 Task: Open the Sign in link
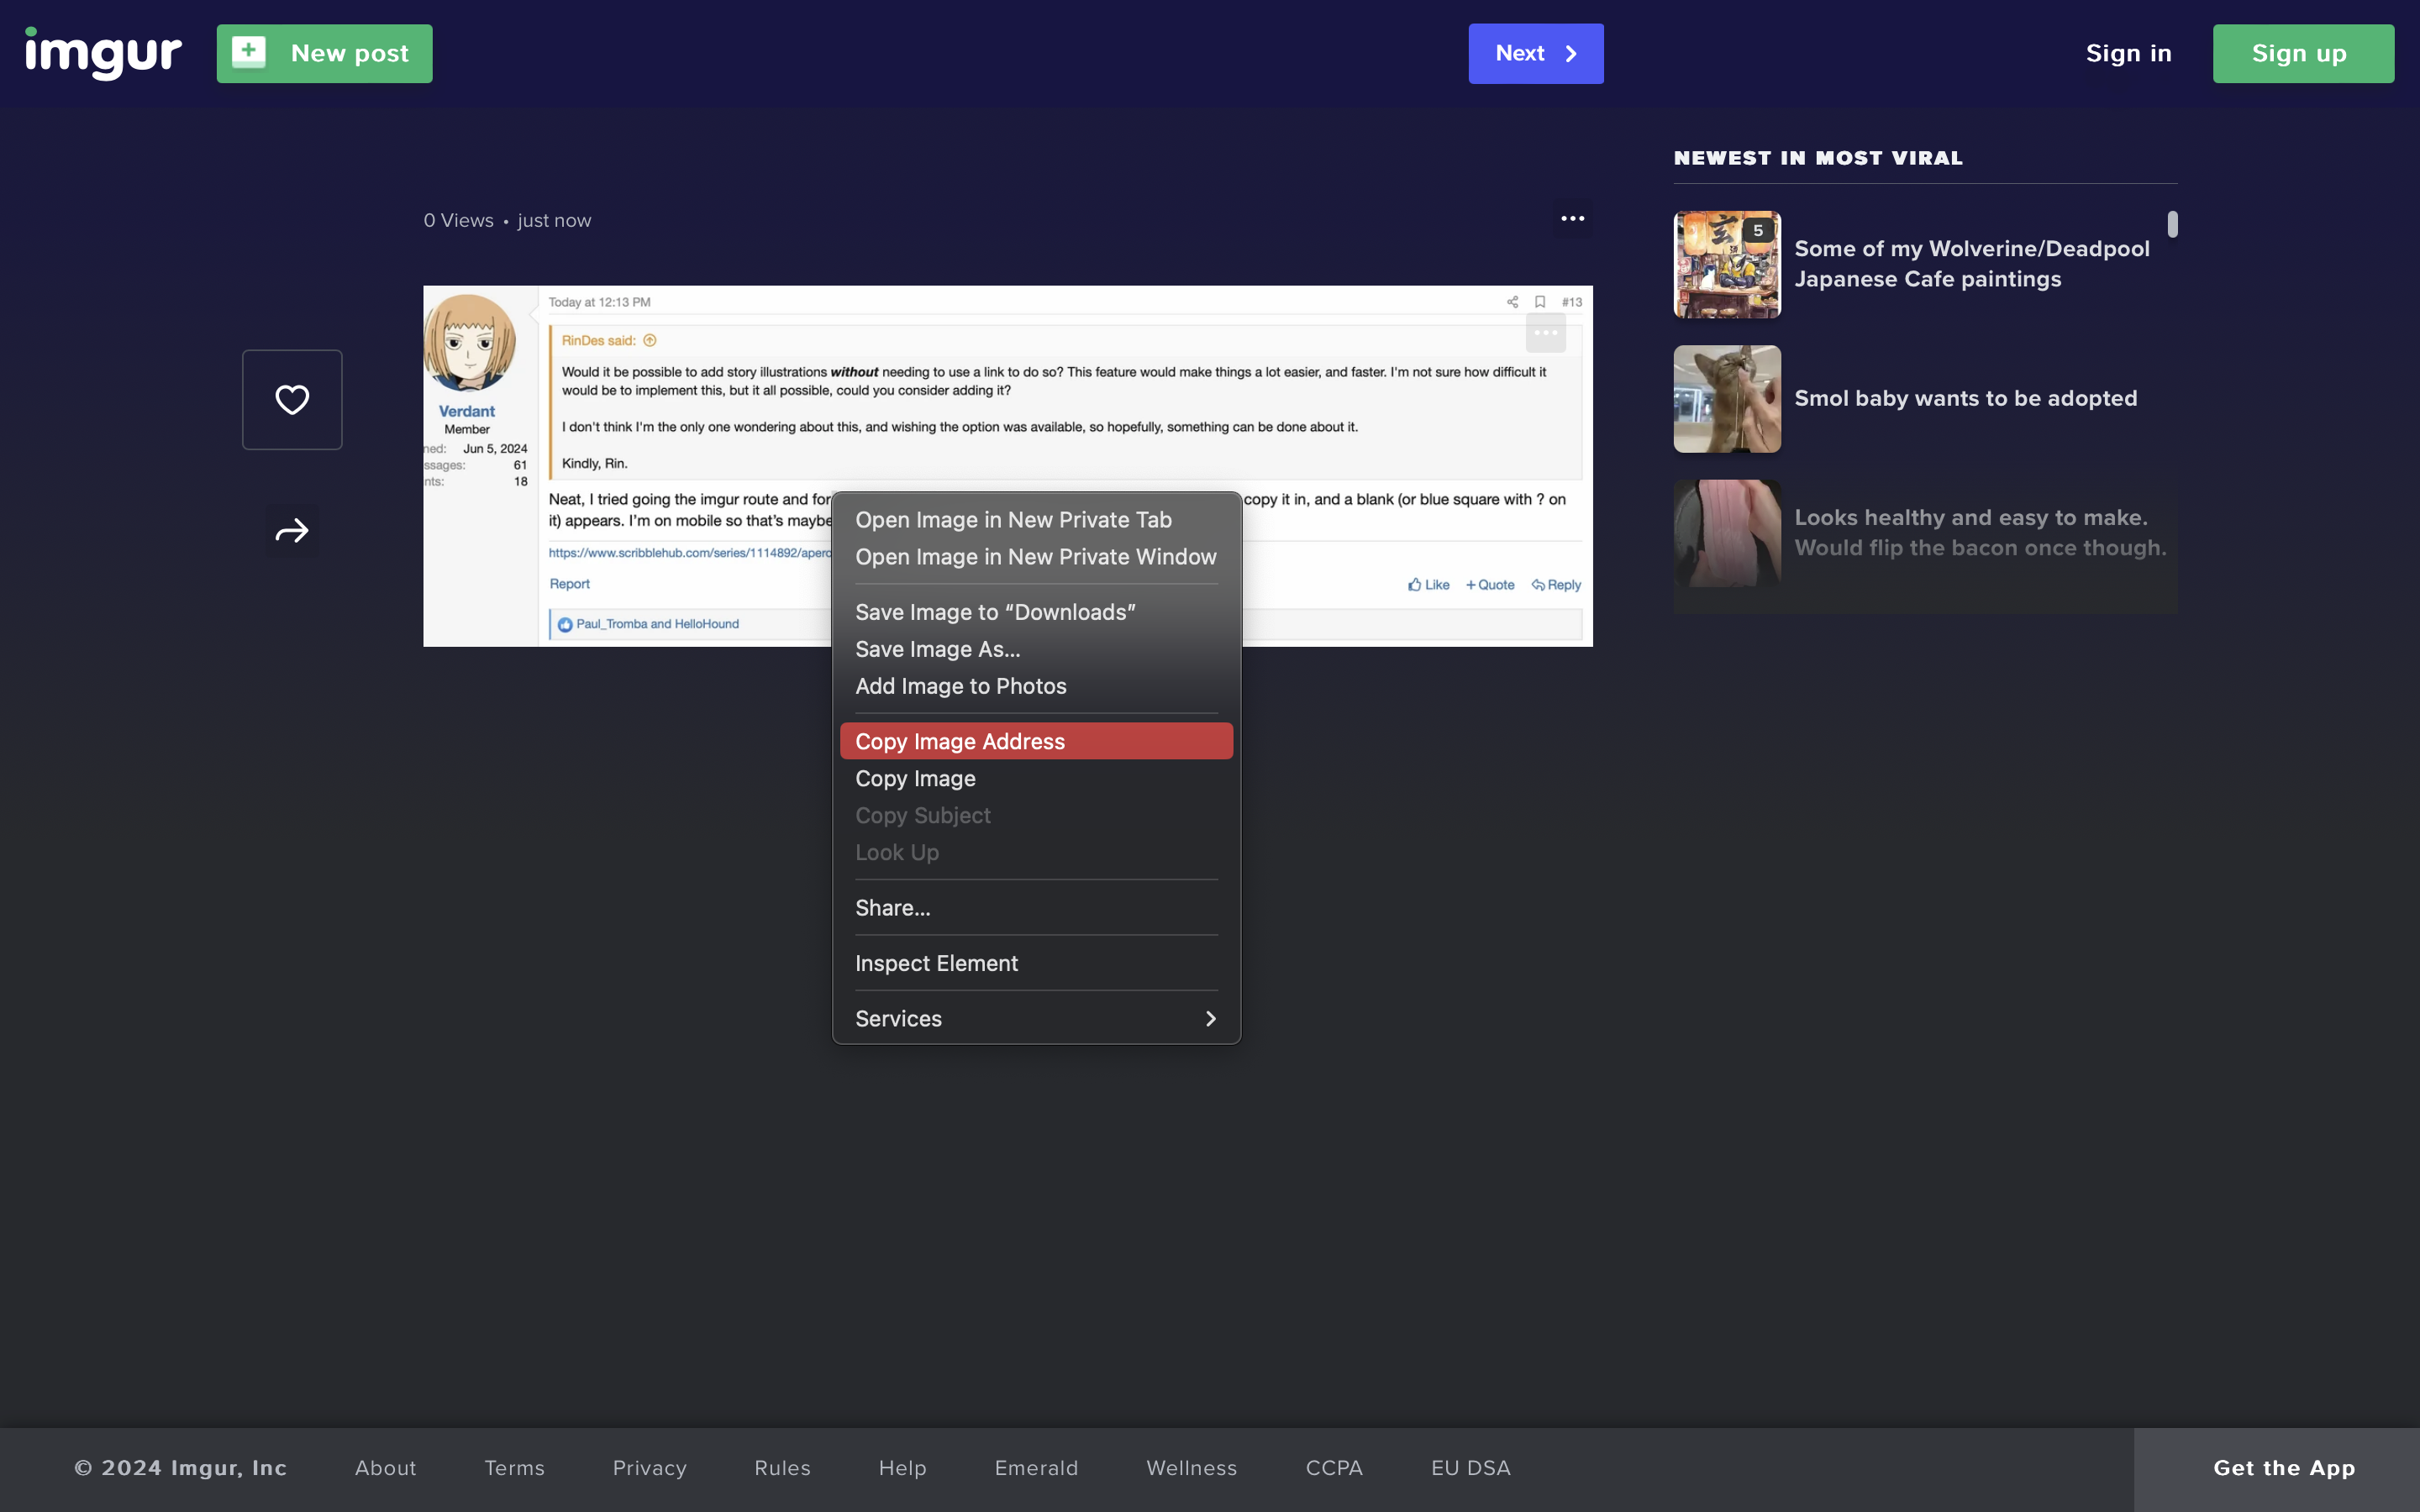tap(2128, 53)
